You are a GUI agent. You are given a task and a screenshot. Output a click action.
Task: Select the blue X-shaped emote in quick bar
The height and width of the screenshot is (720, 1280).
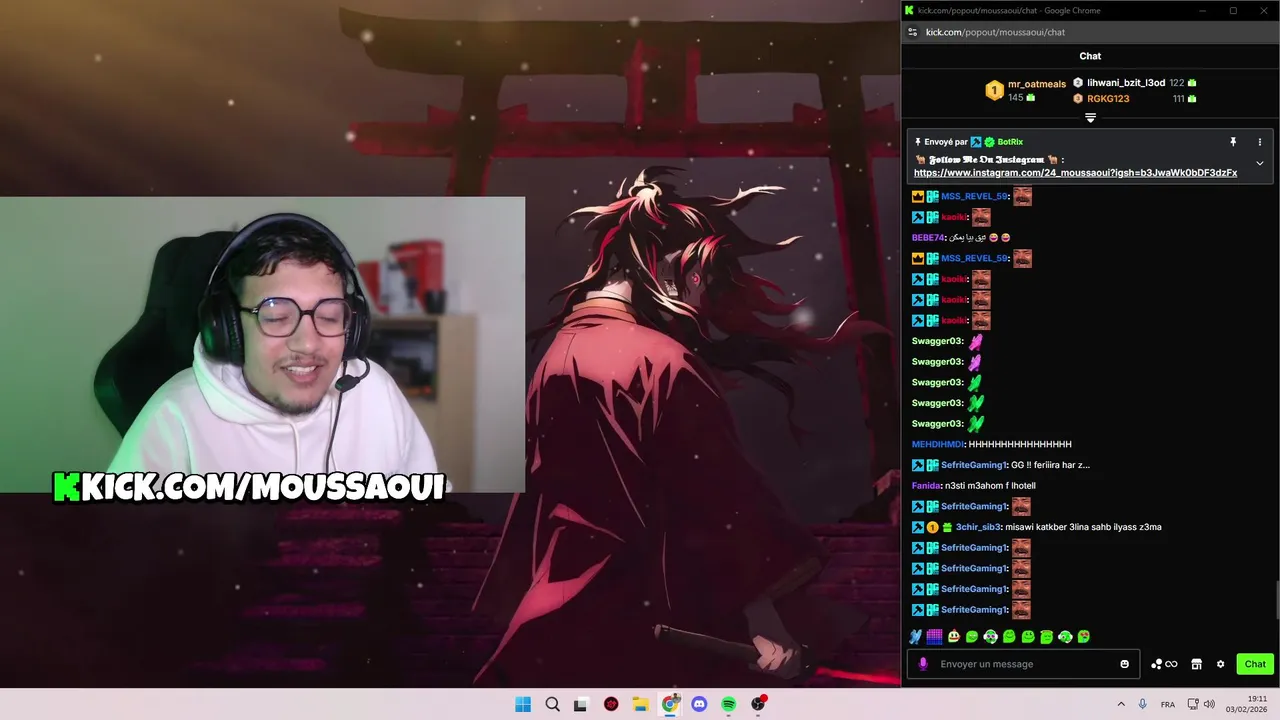coord(915,636)
